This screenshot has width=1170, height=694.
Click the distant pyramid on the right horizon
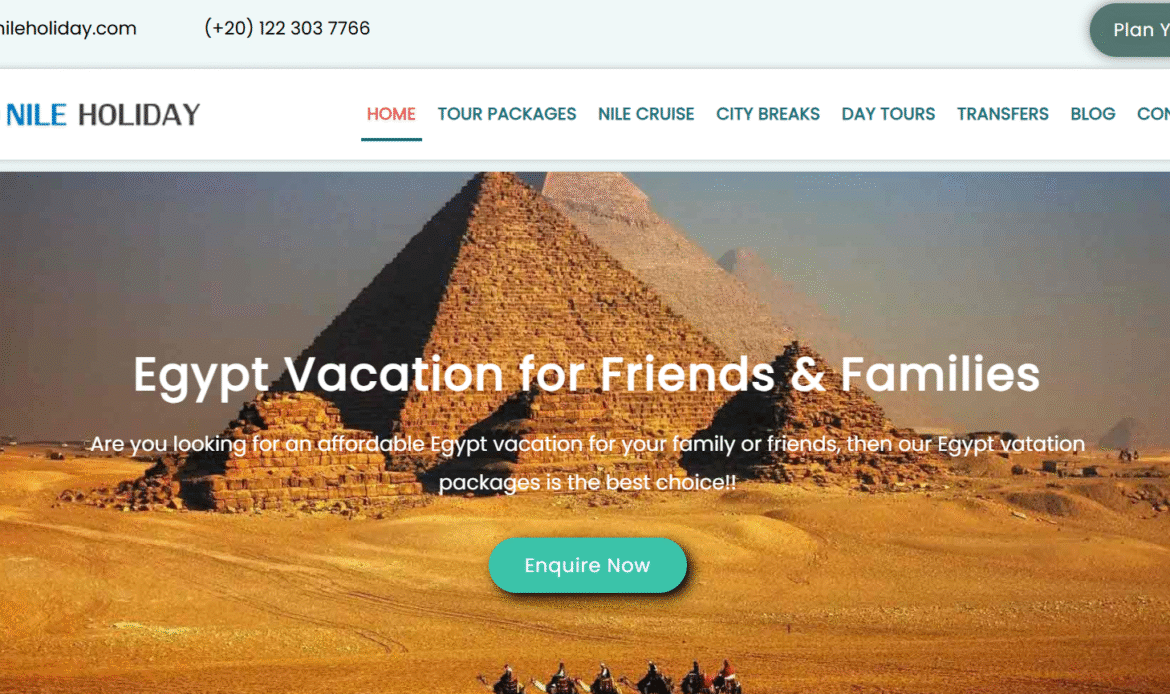click(1127, 433)
